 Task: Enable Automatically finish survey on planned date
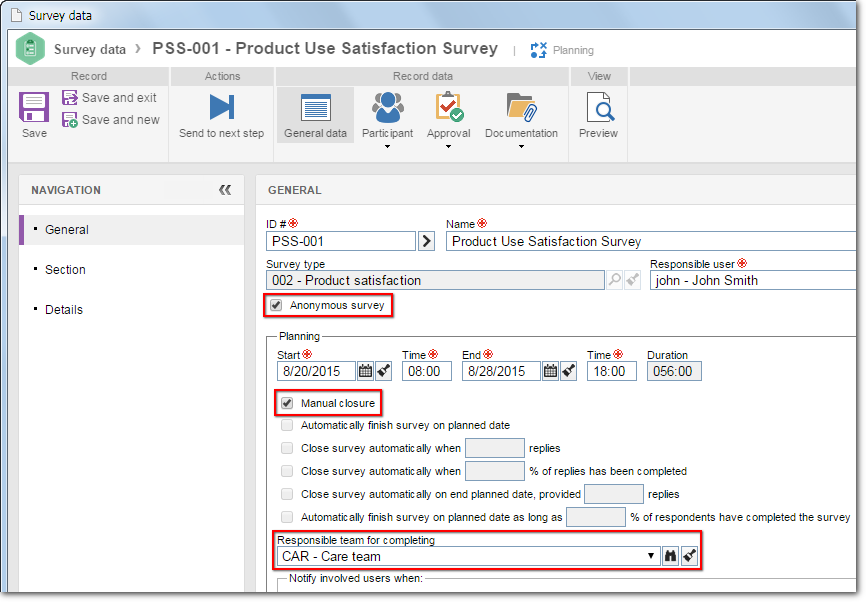point(287,425)
